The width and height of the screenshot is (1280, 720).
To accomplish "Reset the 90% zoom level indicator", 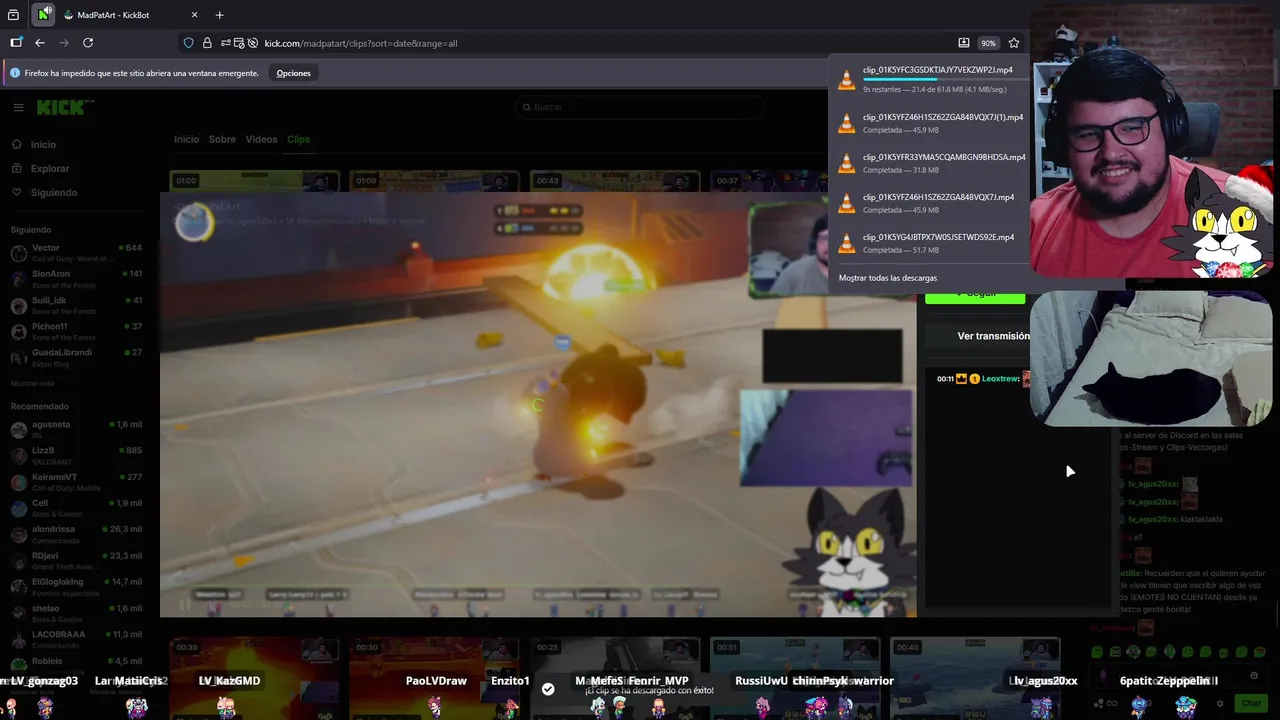I will point(988,43).
